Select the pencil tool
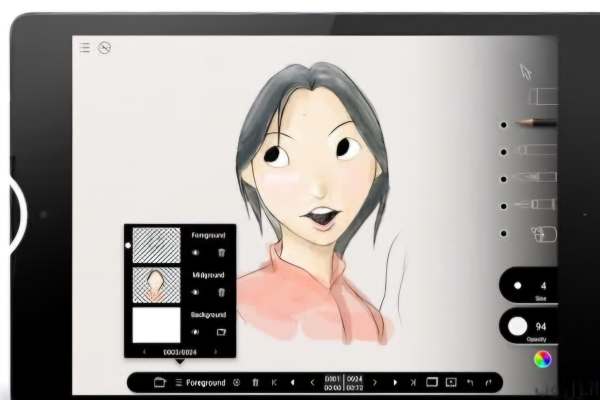 click(536, 123)
